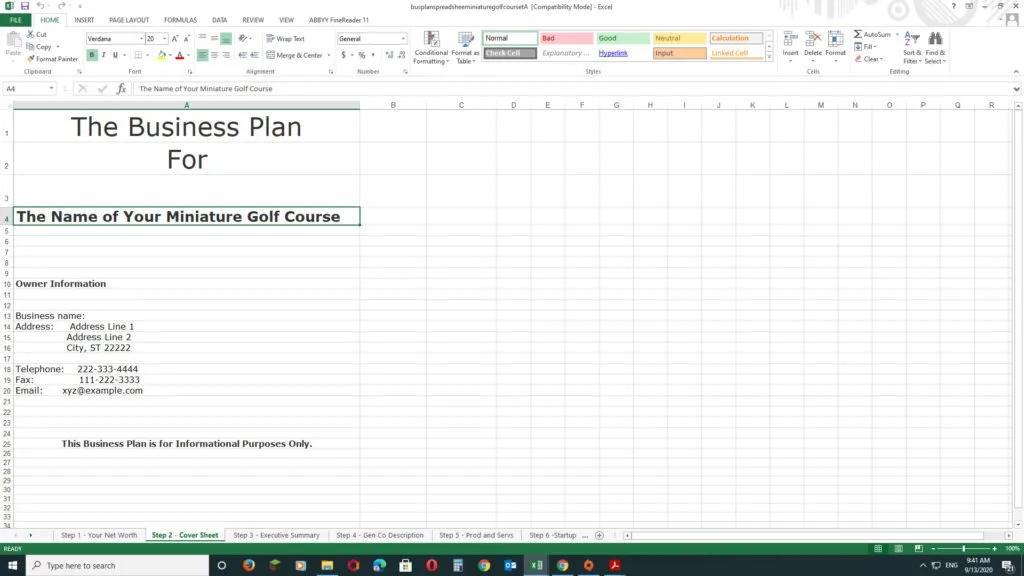The width and height of the screenshot is (1024, 576).
Task: Center text horizontally in the cell
Action: 214,56
